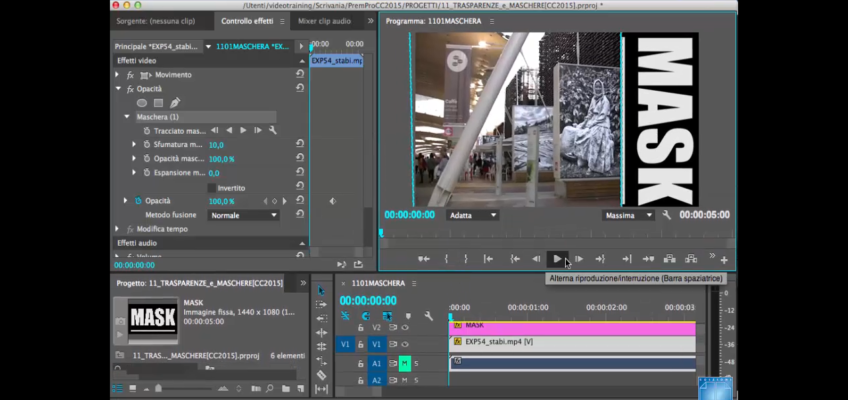This screenshot has width=848, height=400.
Task: Track selected mask backward one frame
Action: 215,131
